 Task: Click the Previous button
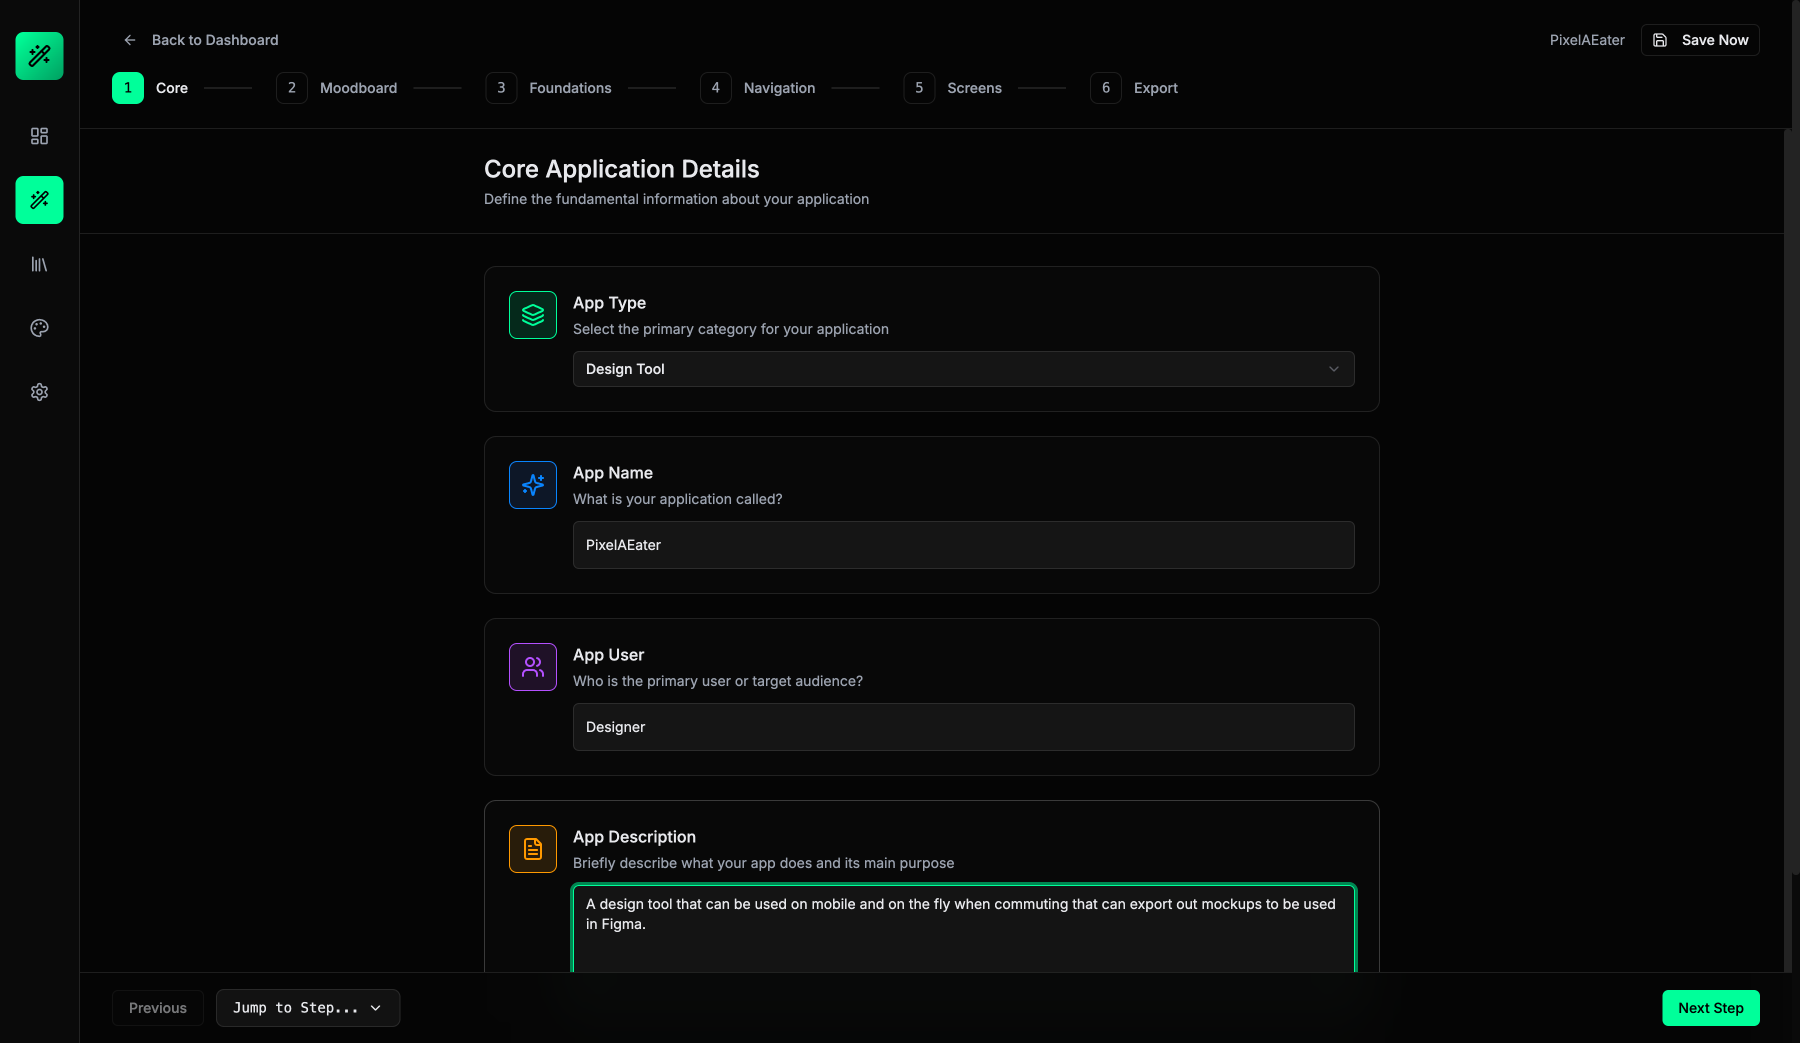pos(158,1008)
